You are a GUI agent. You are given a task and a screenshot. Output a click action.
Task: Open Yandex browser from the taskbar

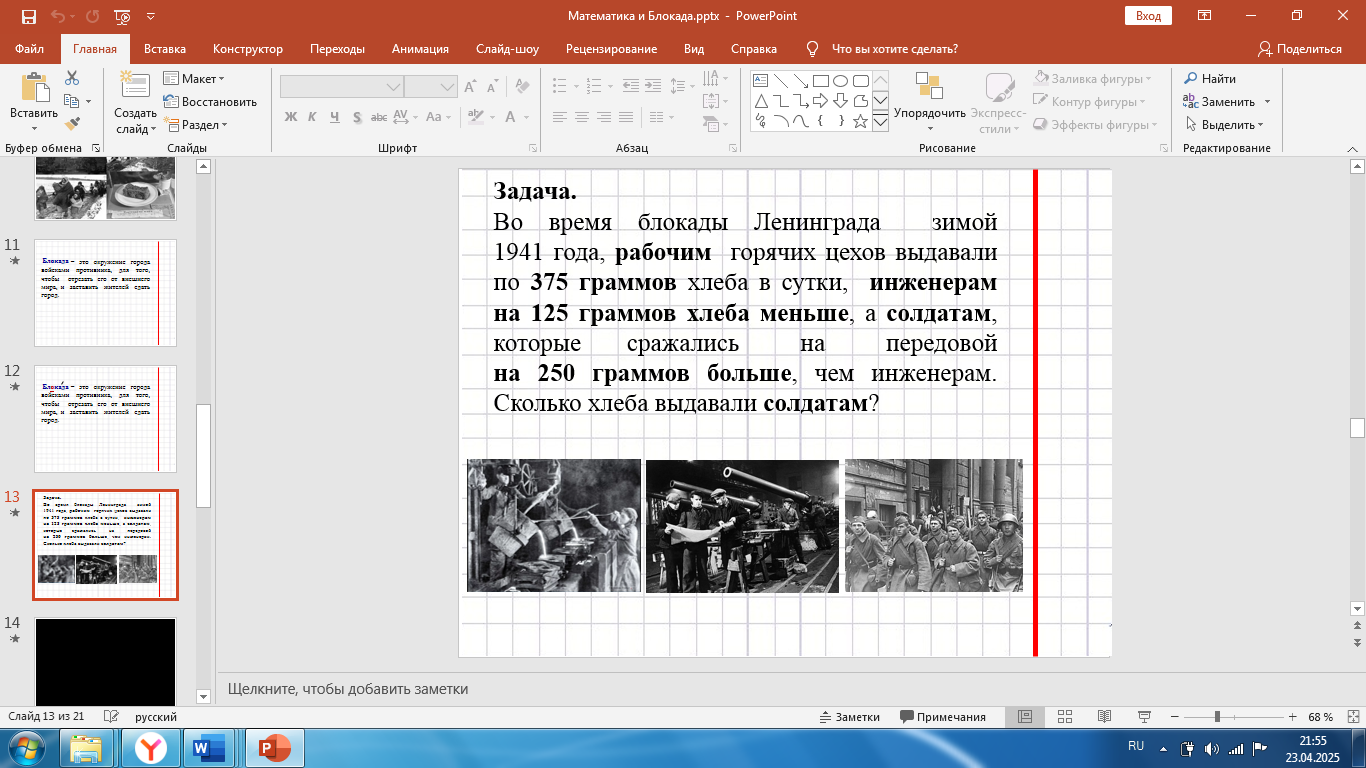click(149, 748)
